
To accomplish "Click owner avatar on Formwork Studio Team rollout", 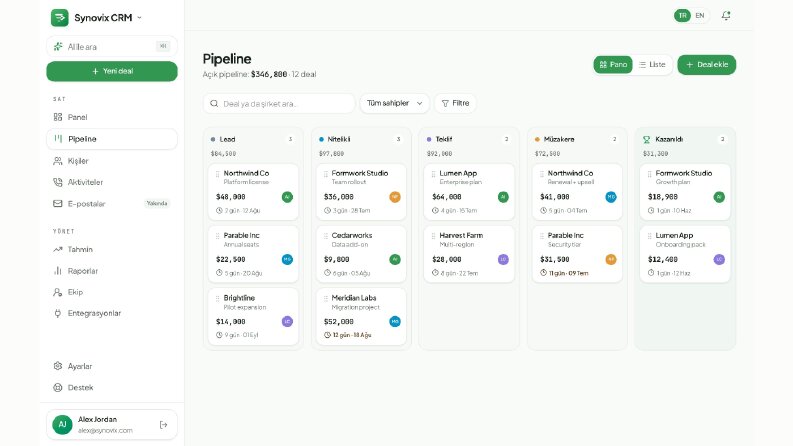I will 395,197.
